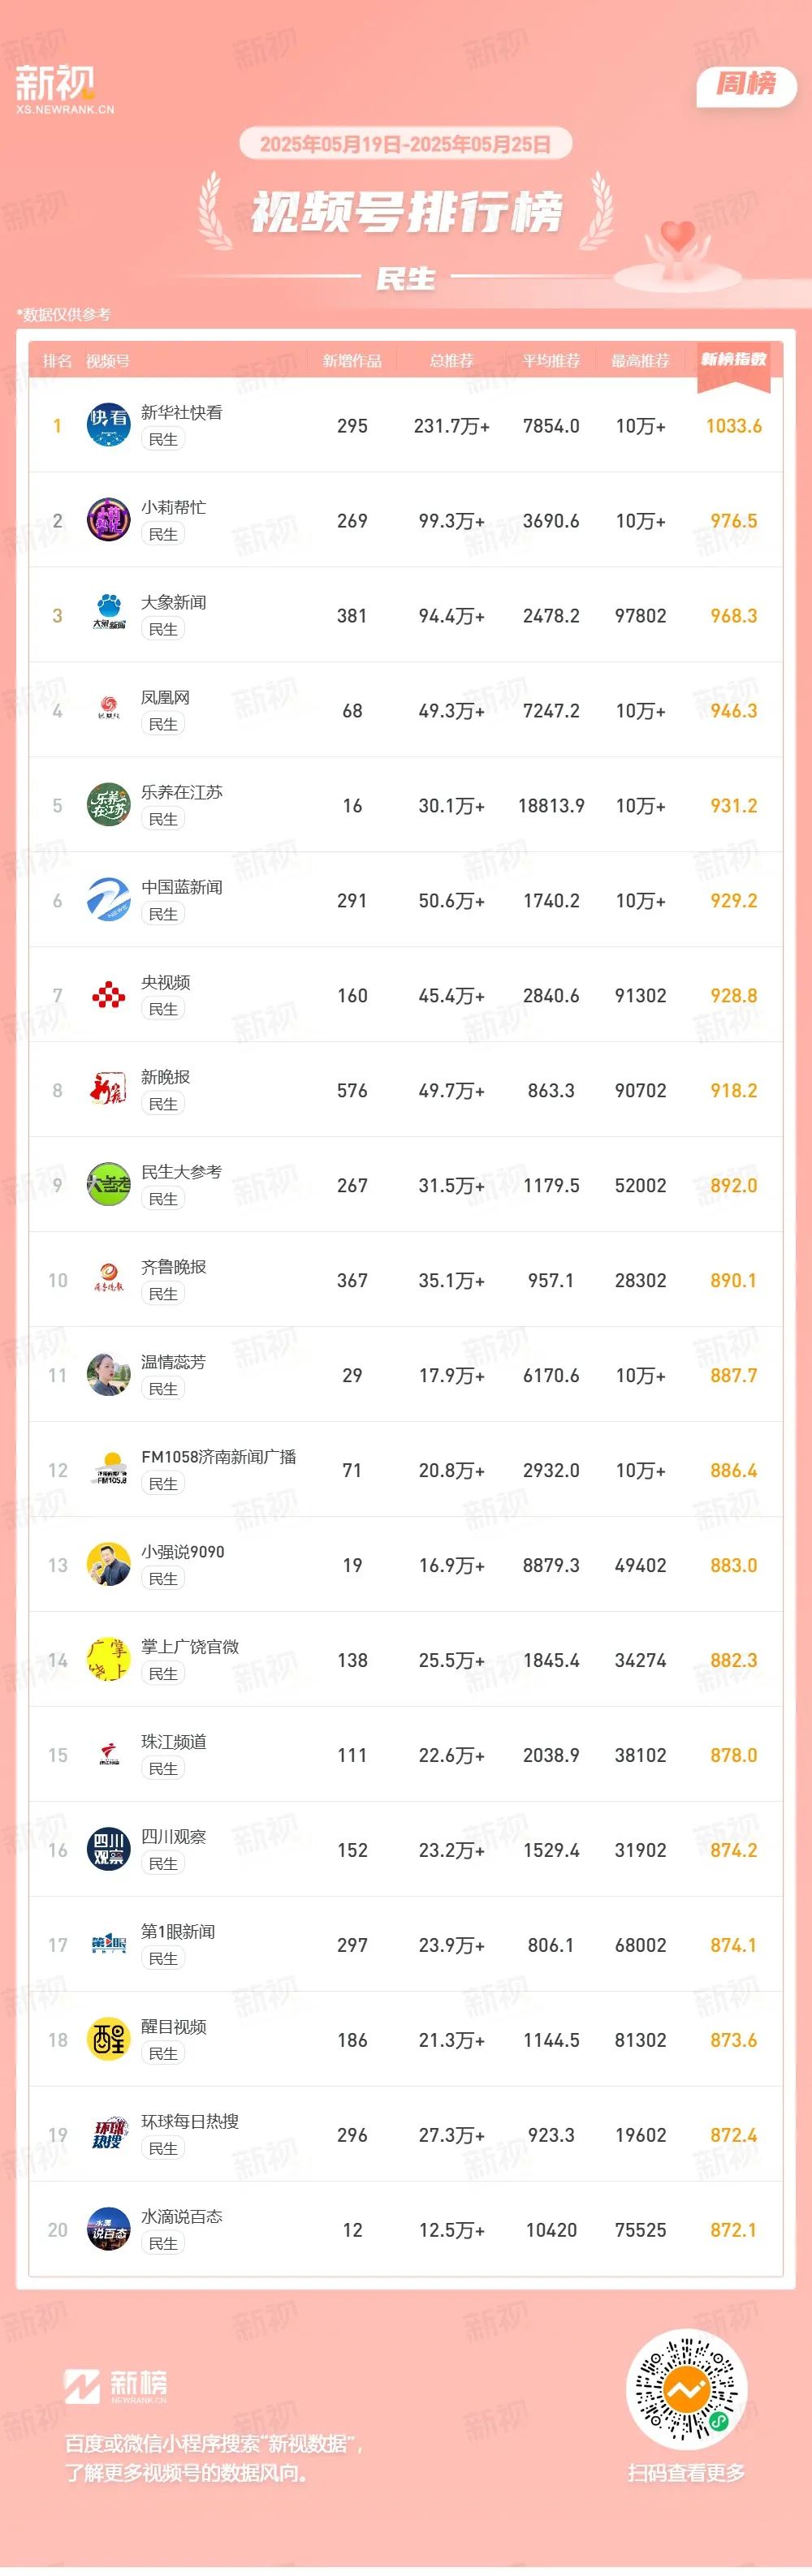Select the 周榜 weekly tab badge
The height and width of the screenshot is (2576, 812).
point(746,84)
